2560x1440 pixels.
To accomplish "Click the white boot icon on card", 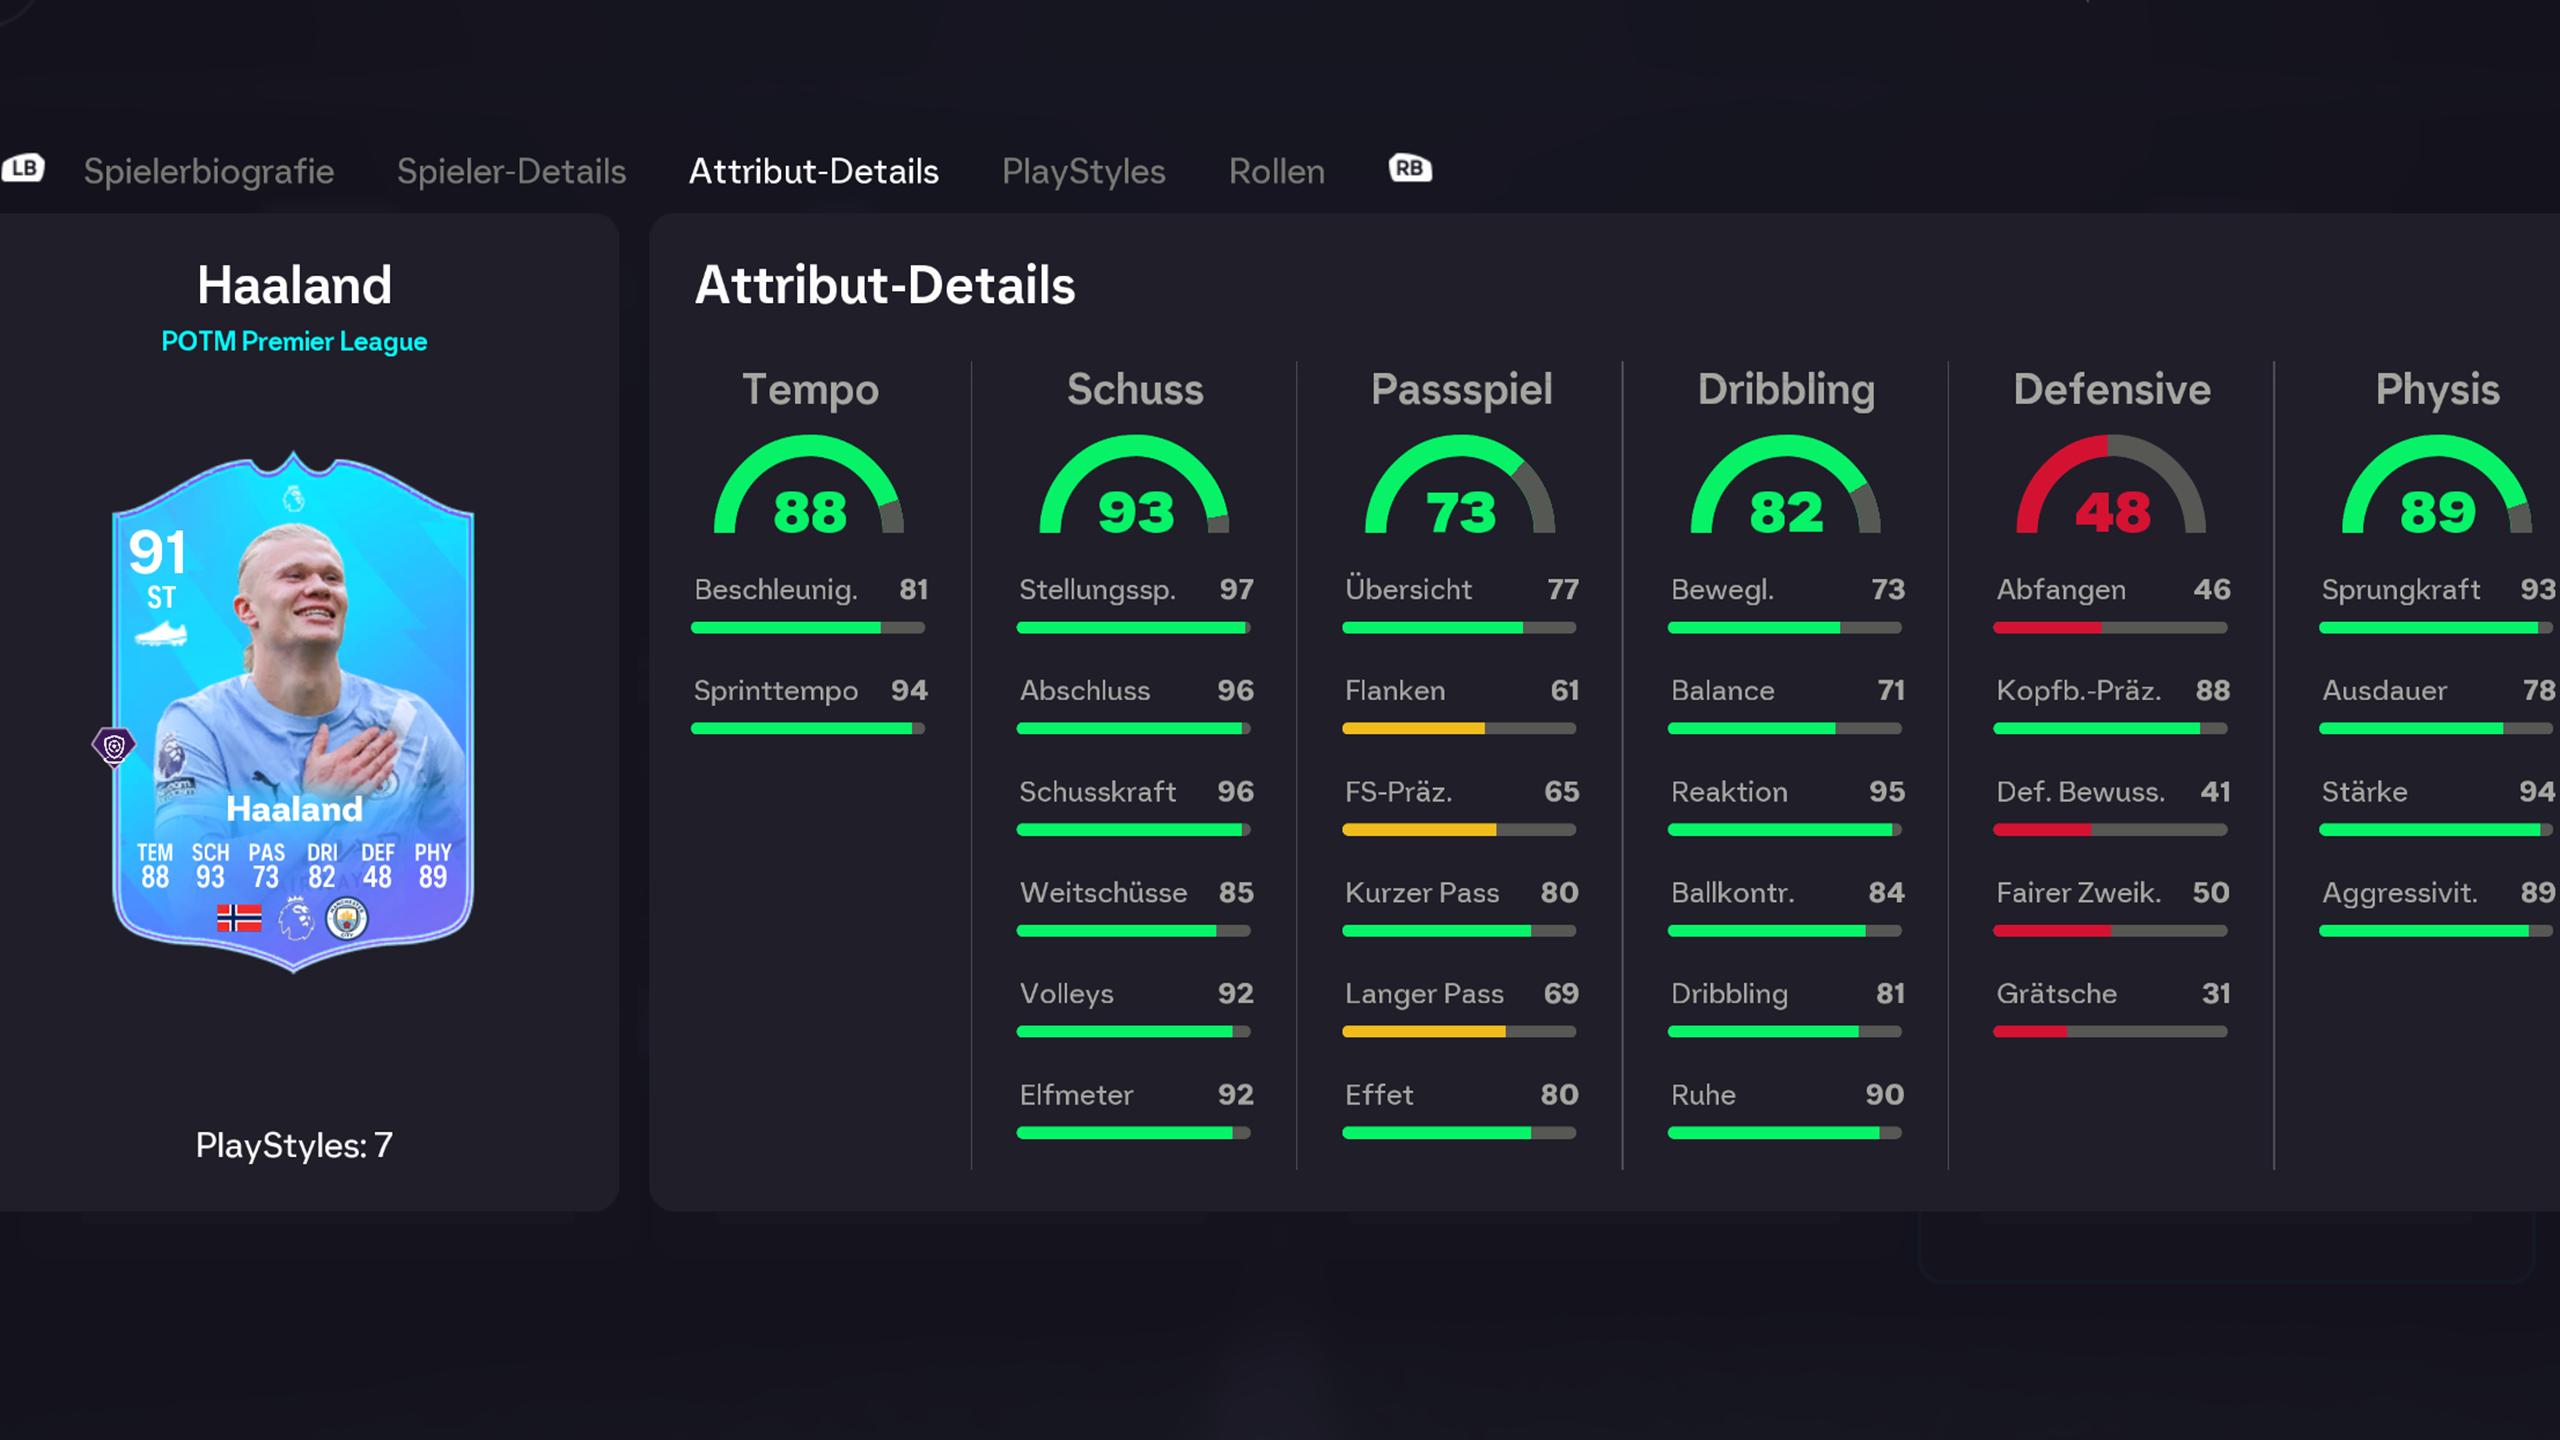I will point(161,634).
